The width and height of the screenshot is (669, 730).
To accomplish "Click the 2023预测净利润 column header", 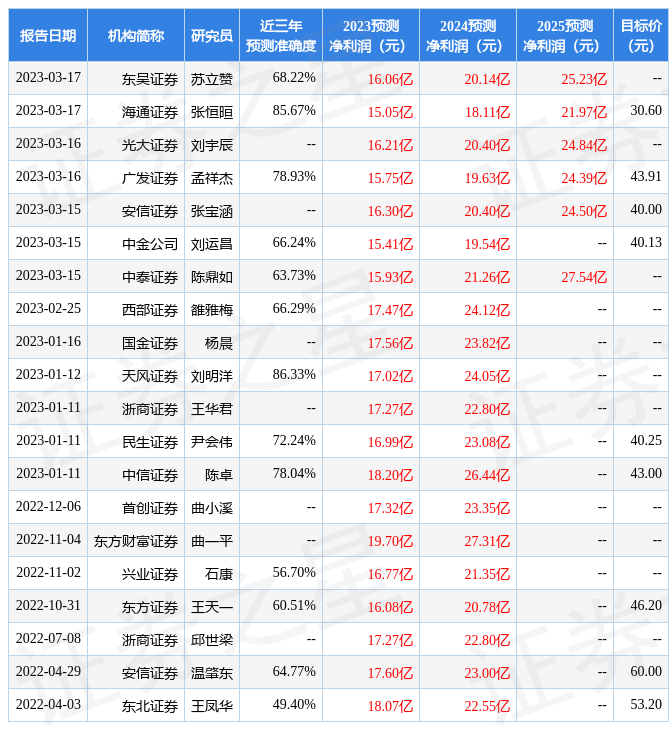I will tap(371, 35).
